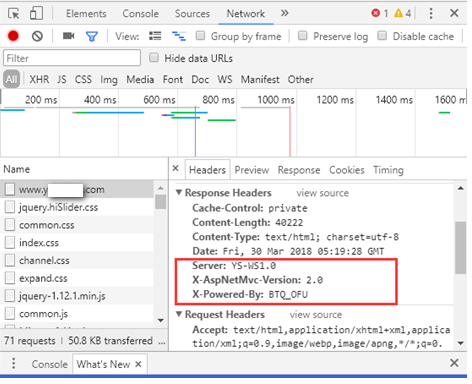The width and height of the screenshot is (472, 384).
Task: Click the file icon beside jquery.hiSlider.css
Action: coord(10,207)
